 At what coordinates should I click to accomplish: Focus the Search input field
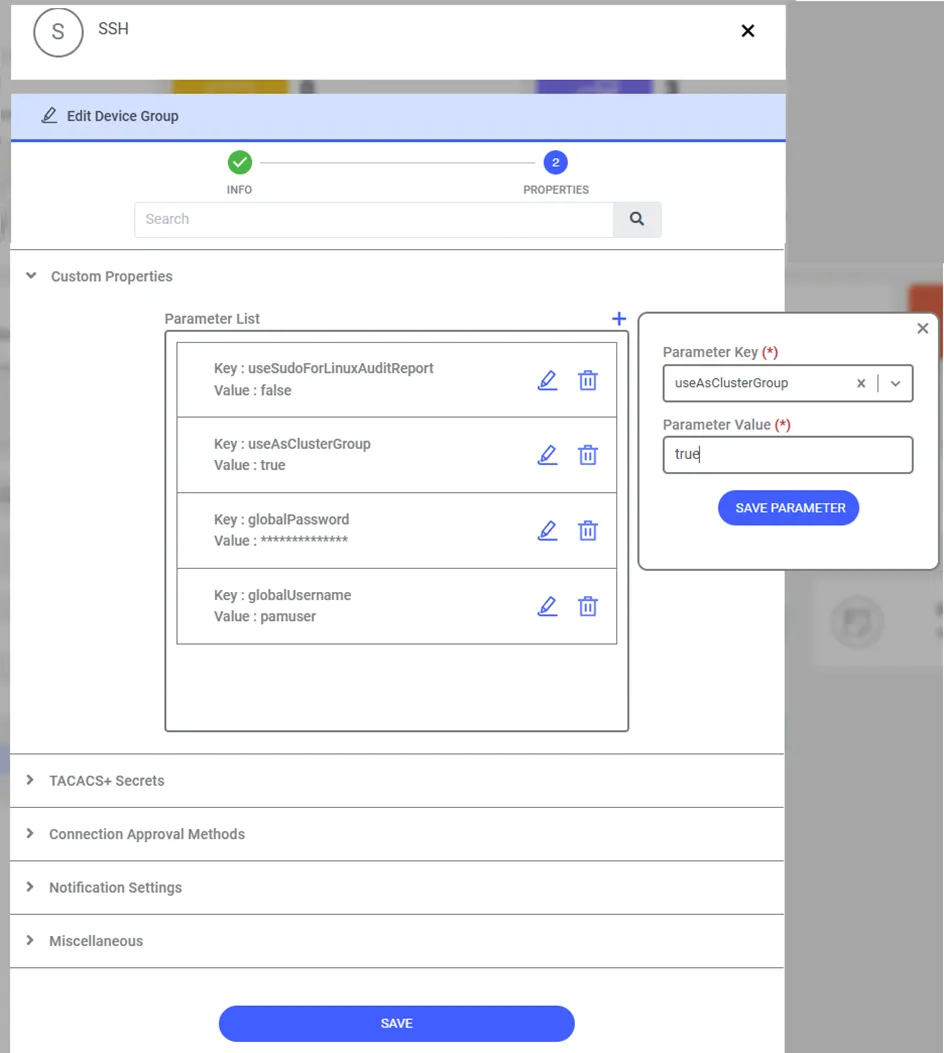(374, 219)
